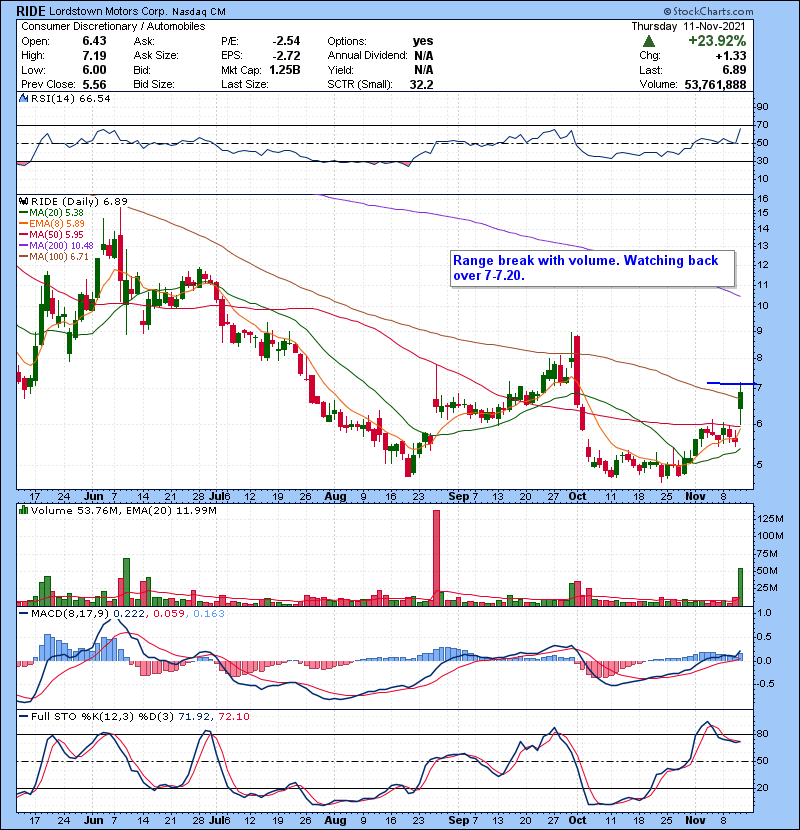Click the Volume 53.76M, EMA(20) 11.99M label
The height and width of the screenshot is (830, 800).
click(x=123, y=510)
